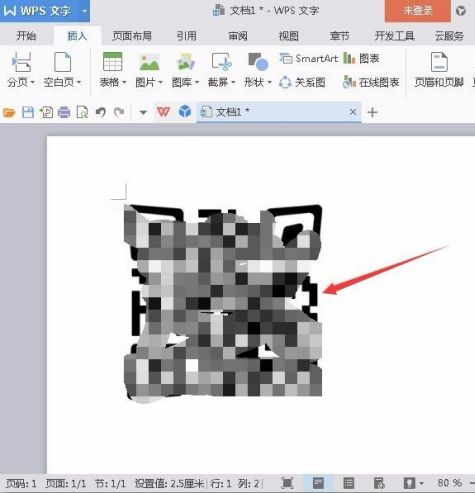475x493 pixels.
Task: Open print preview icon
Action: (x=82, y=113)
